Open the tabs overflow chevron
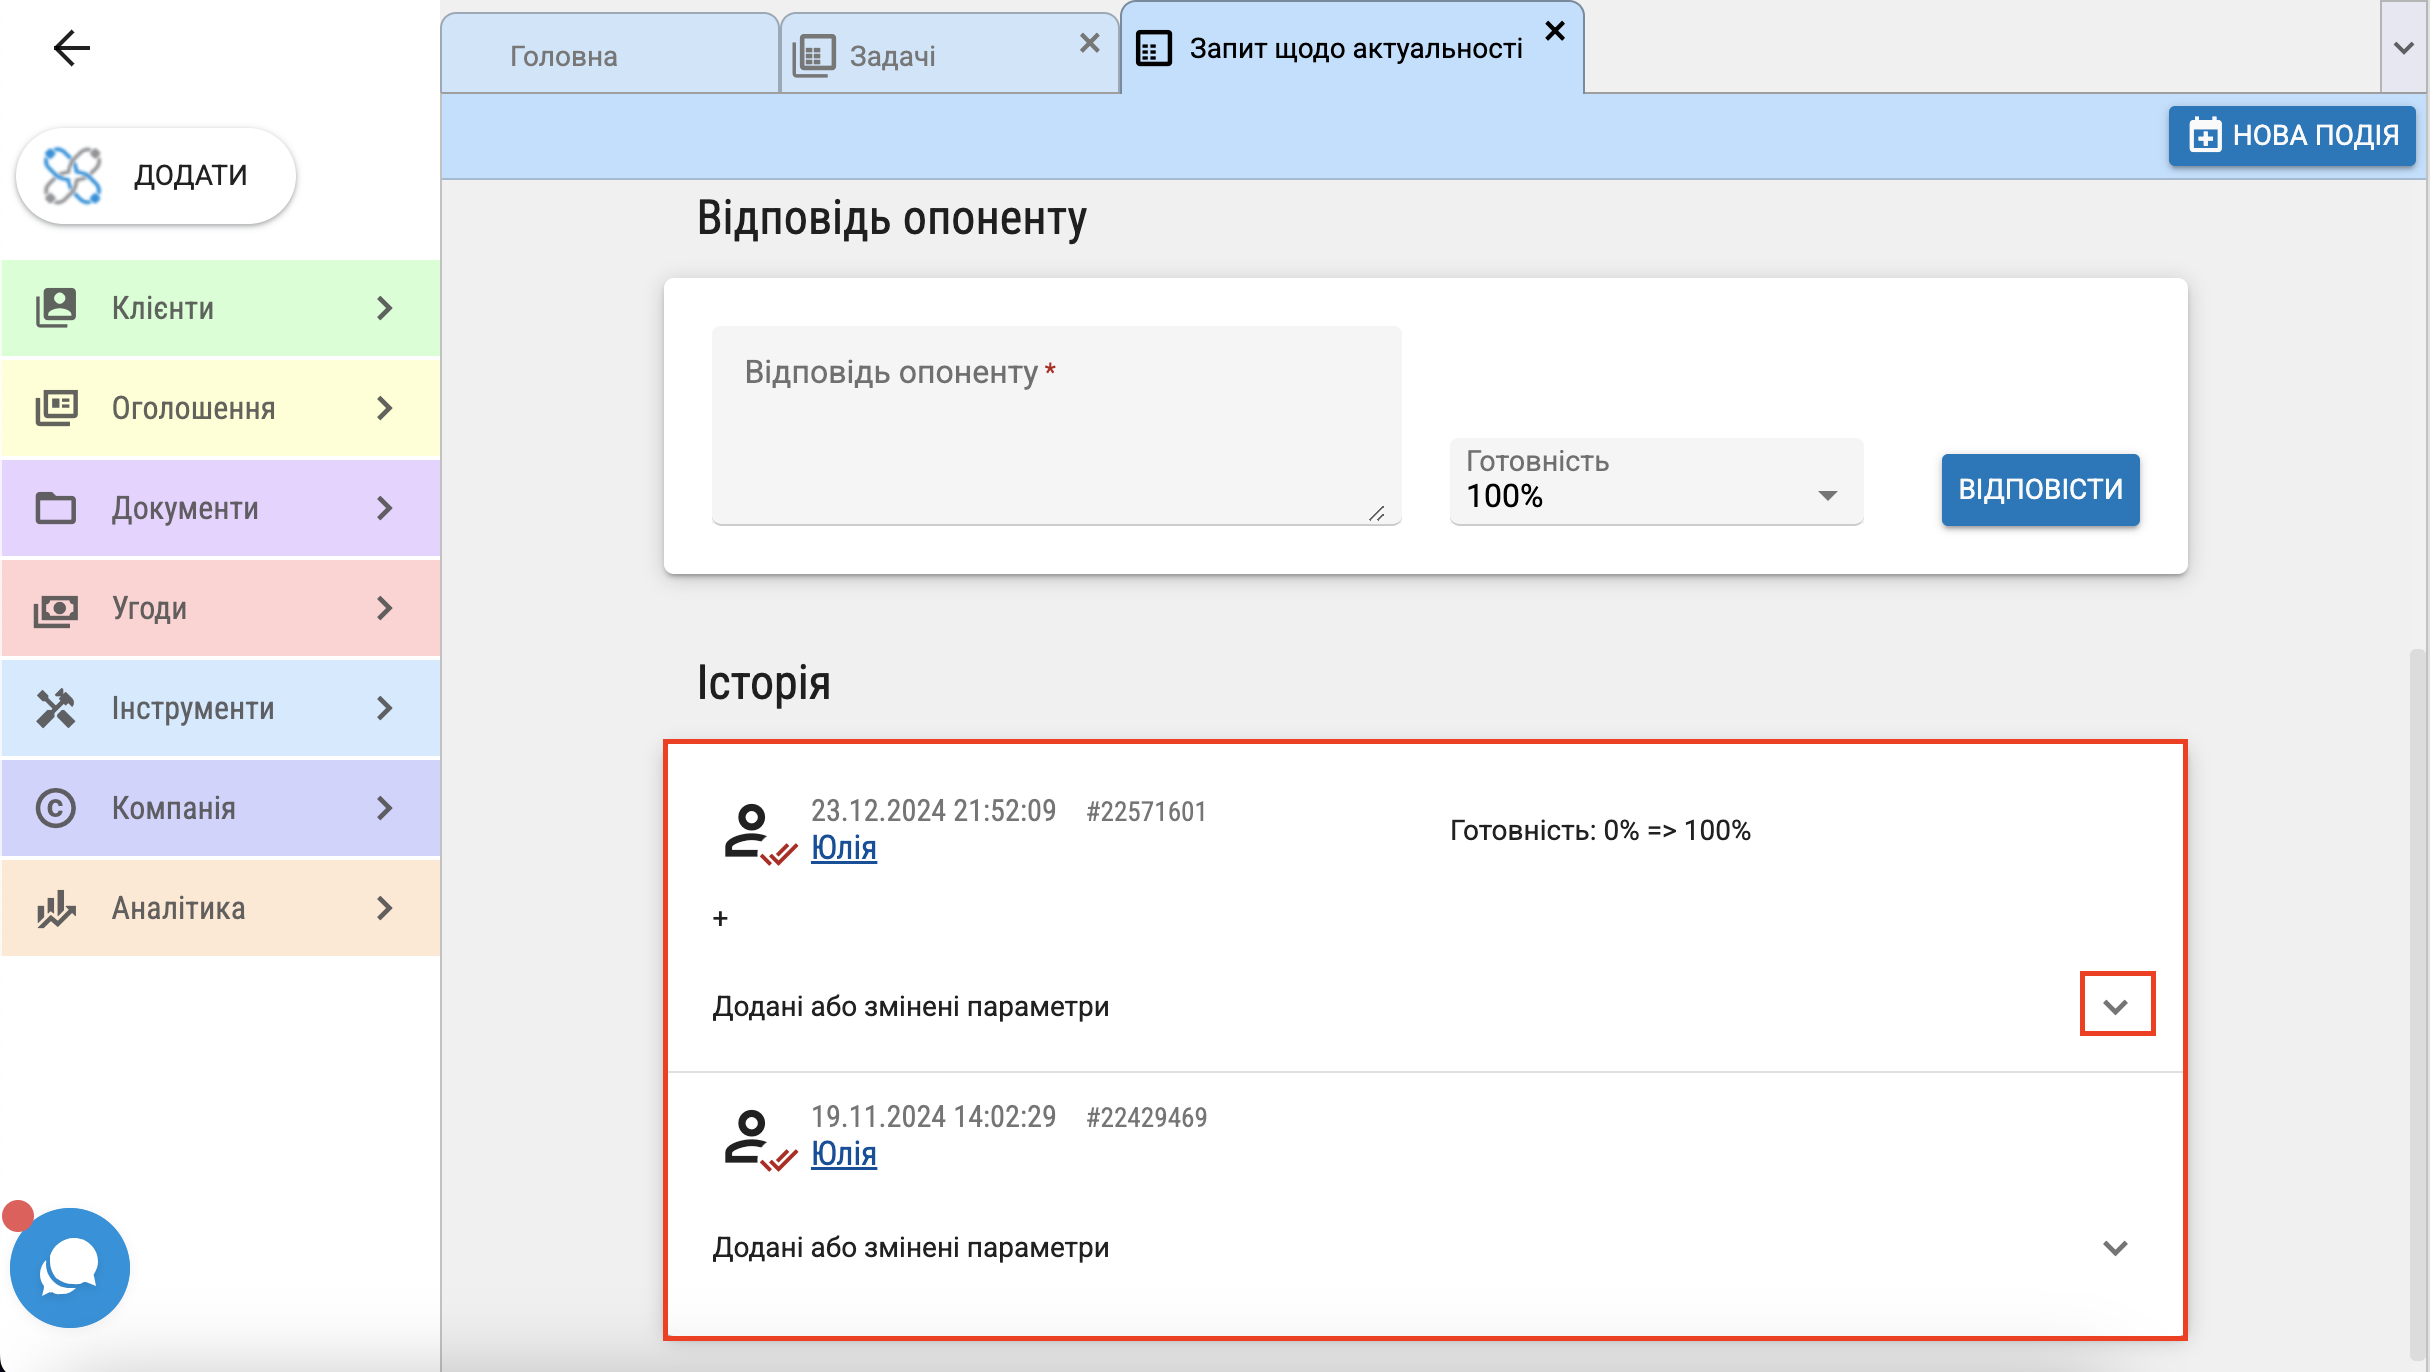 point(2404,48)
